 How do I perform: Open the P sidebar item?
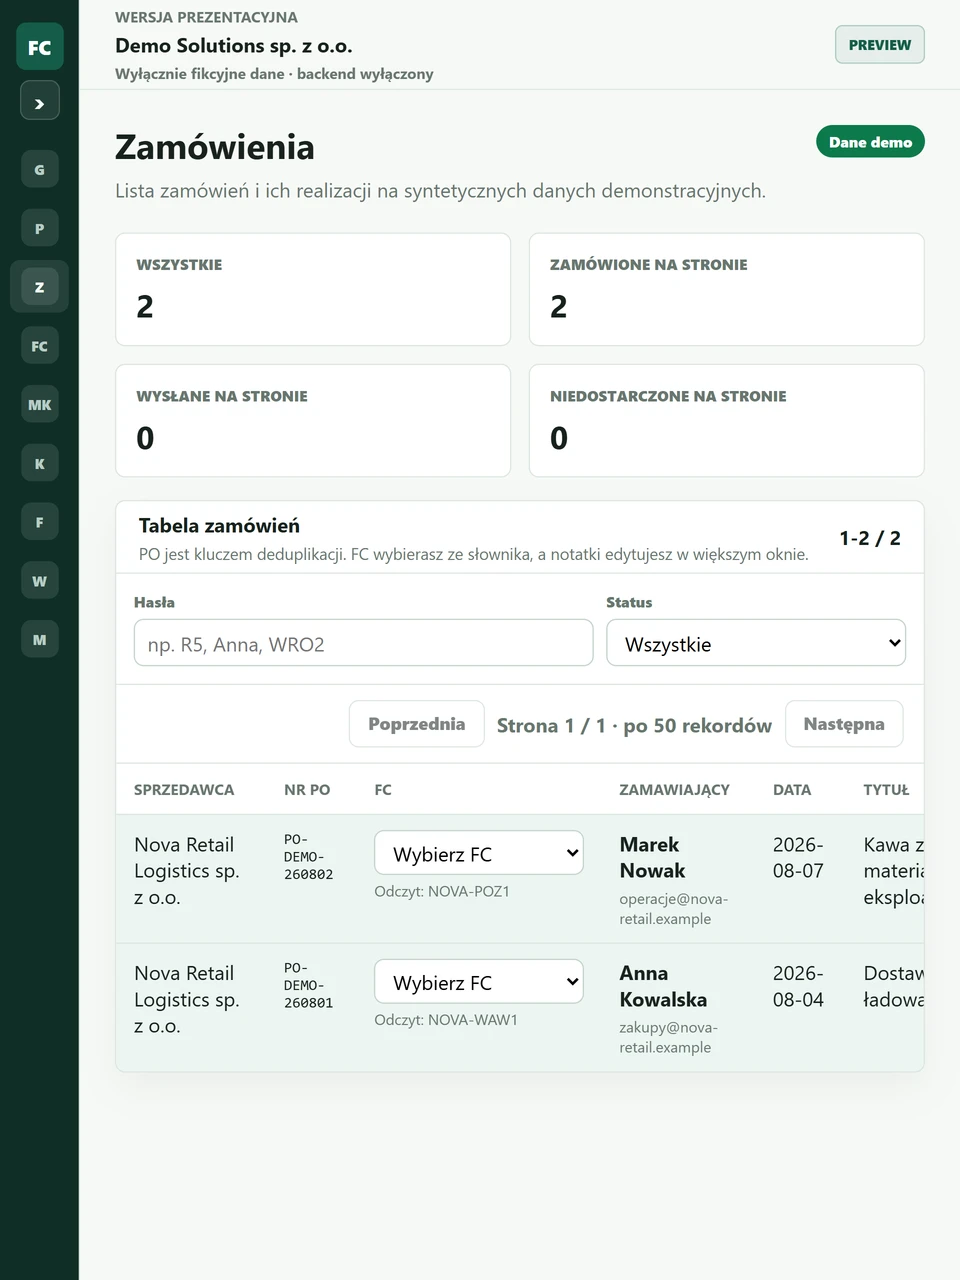pos(39,228)
